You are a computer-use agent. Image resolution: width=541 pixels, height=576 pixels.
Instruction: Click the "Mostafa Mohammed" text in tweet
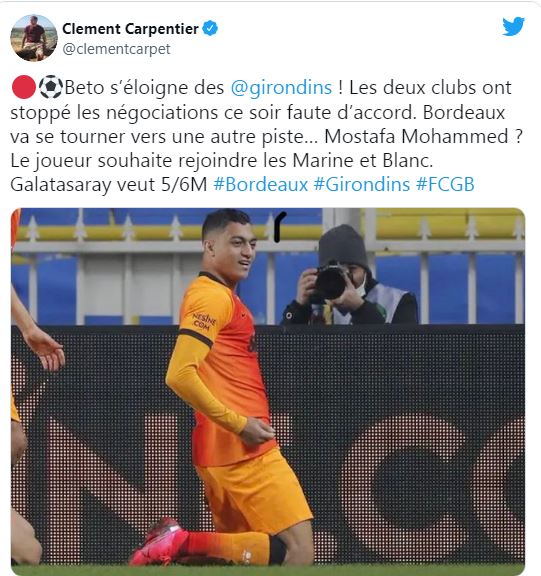[x=416, y=136]
